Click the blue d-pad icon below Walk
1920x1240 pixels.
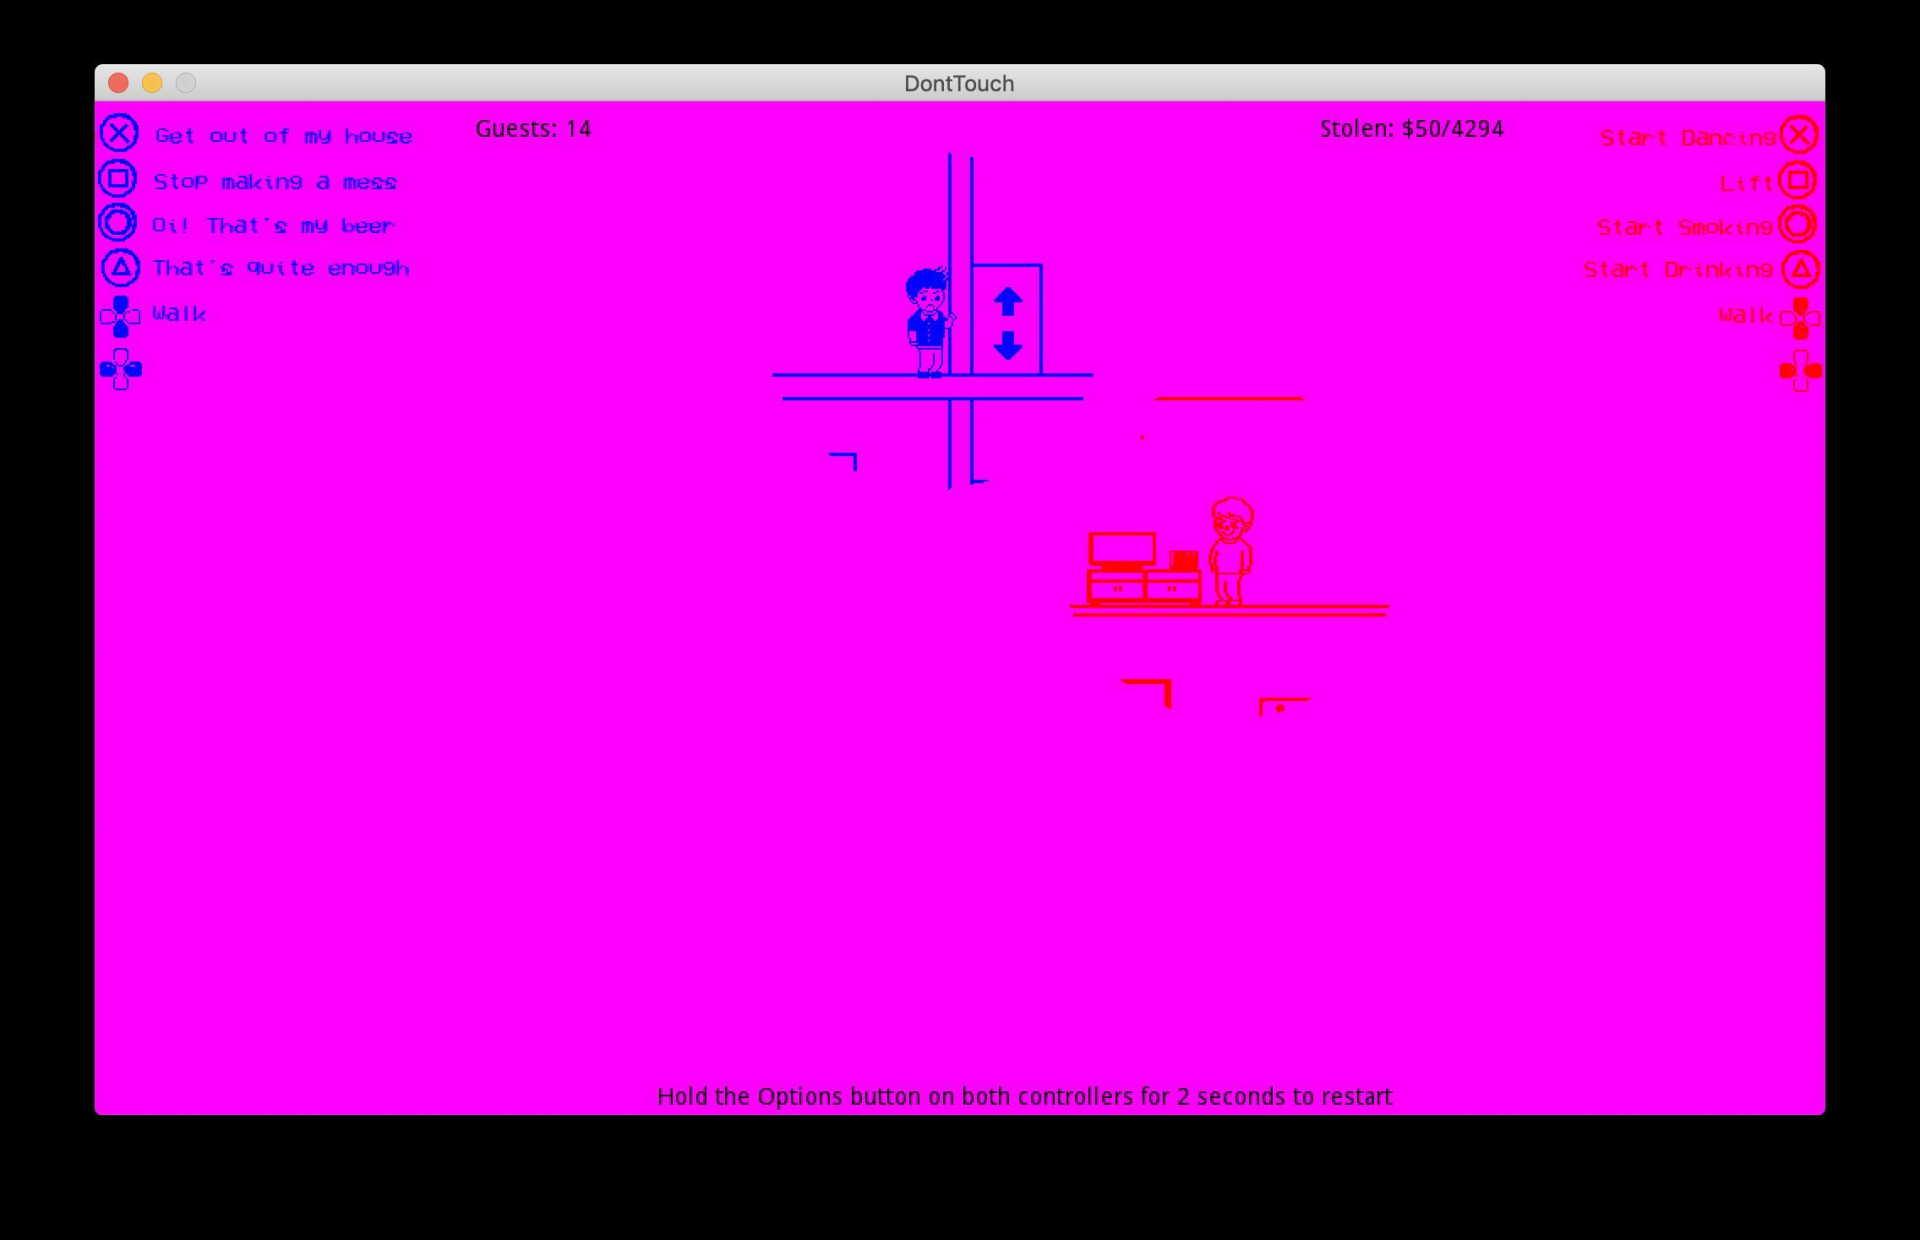[x=120, y=369]
